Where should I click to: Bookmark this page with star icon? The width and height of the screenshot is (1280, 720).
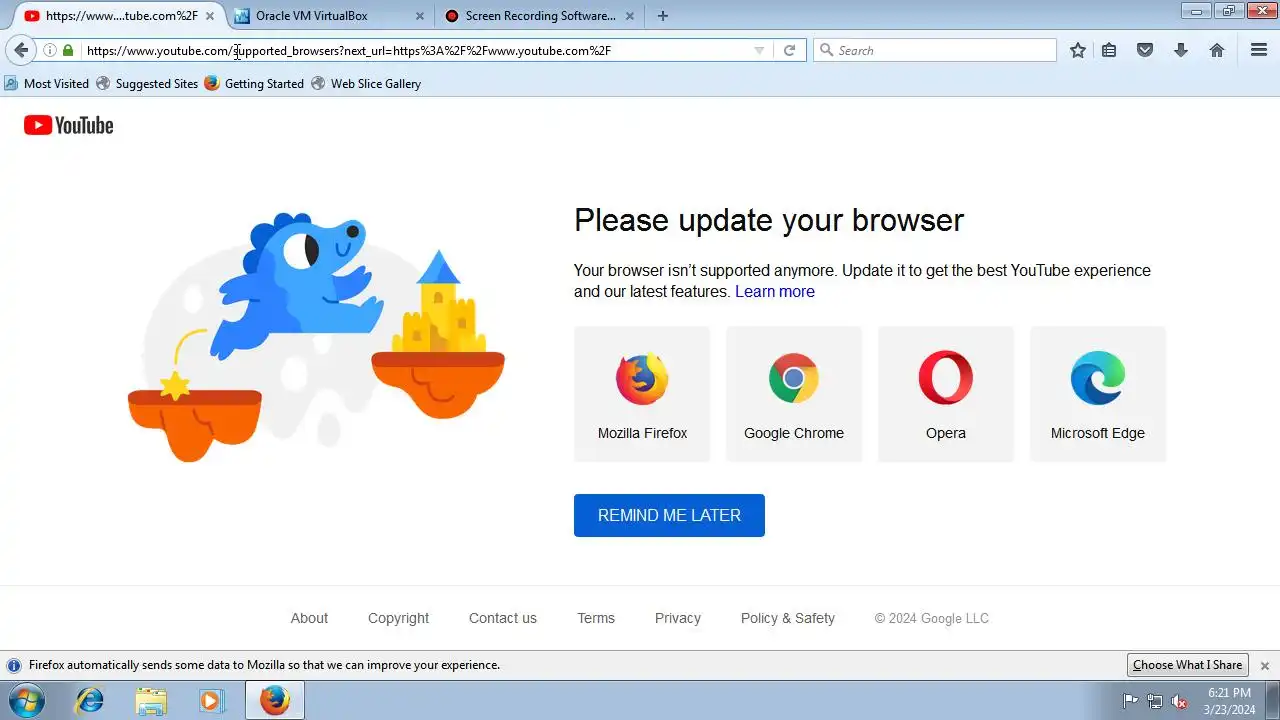tap(1078, 50)
